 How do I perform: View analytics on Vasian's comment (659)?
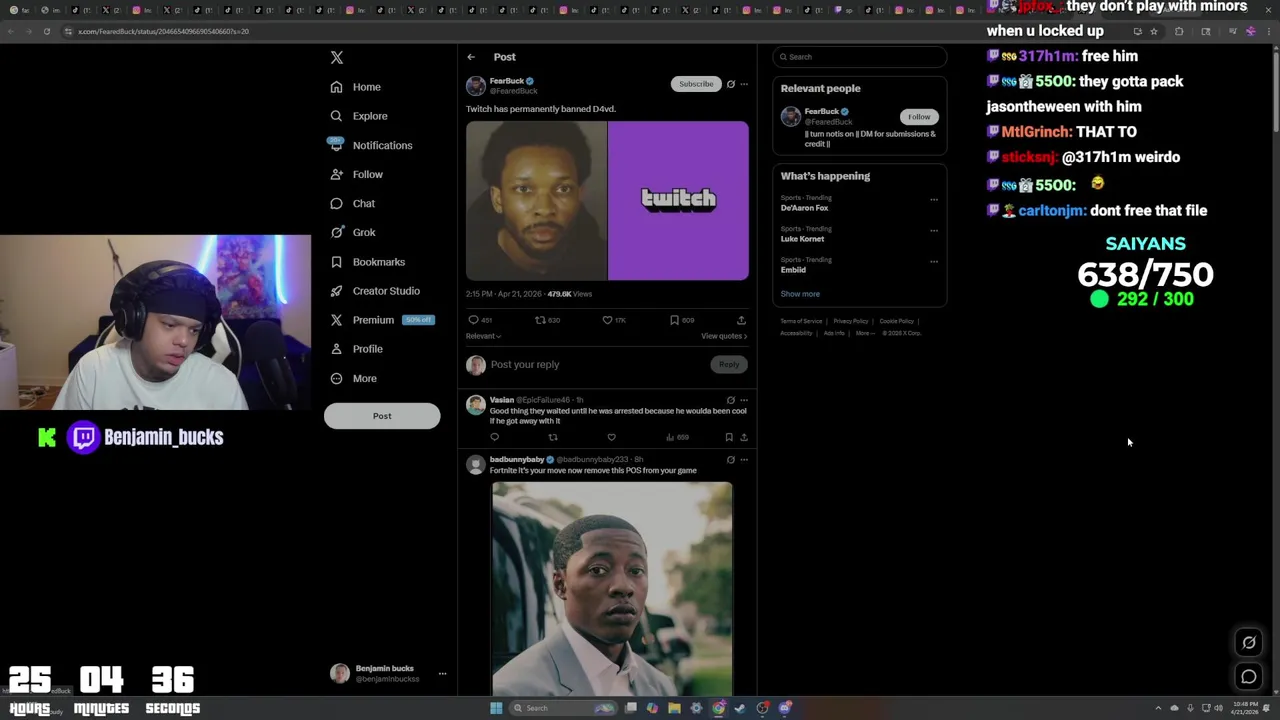(677, 437)
